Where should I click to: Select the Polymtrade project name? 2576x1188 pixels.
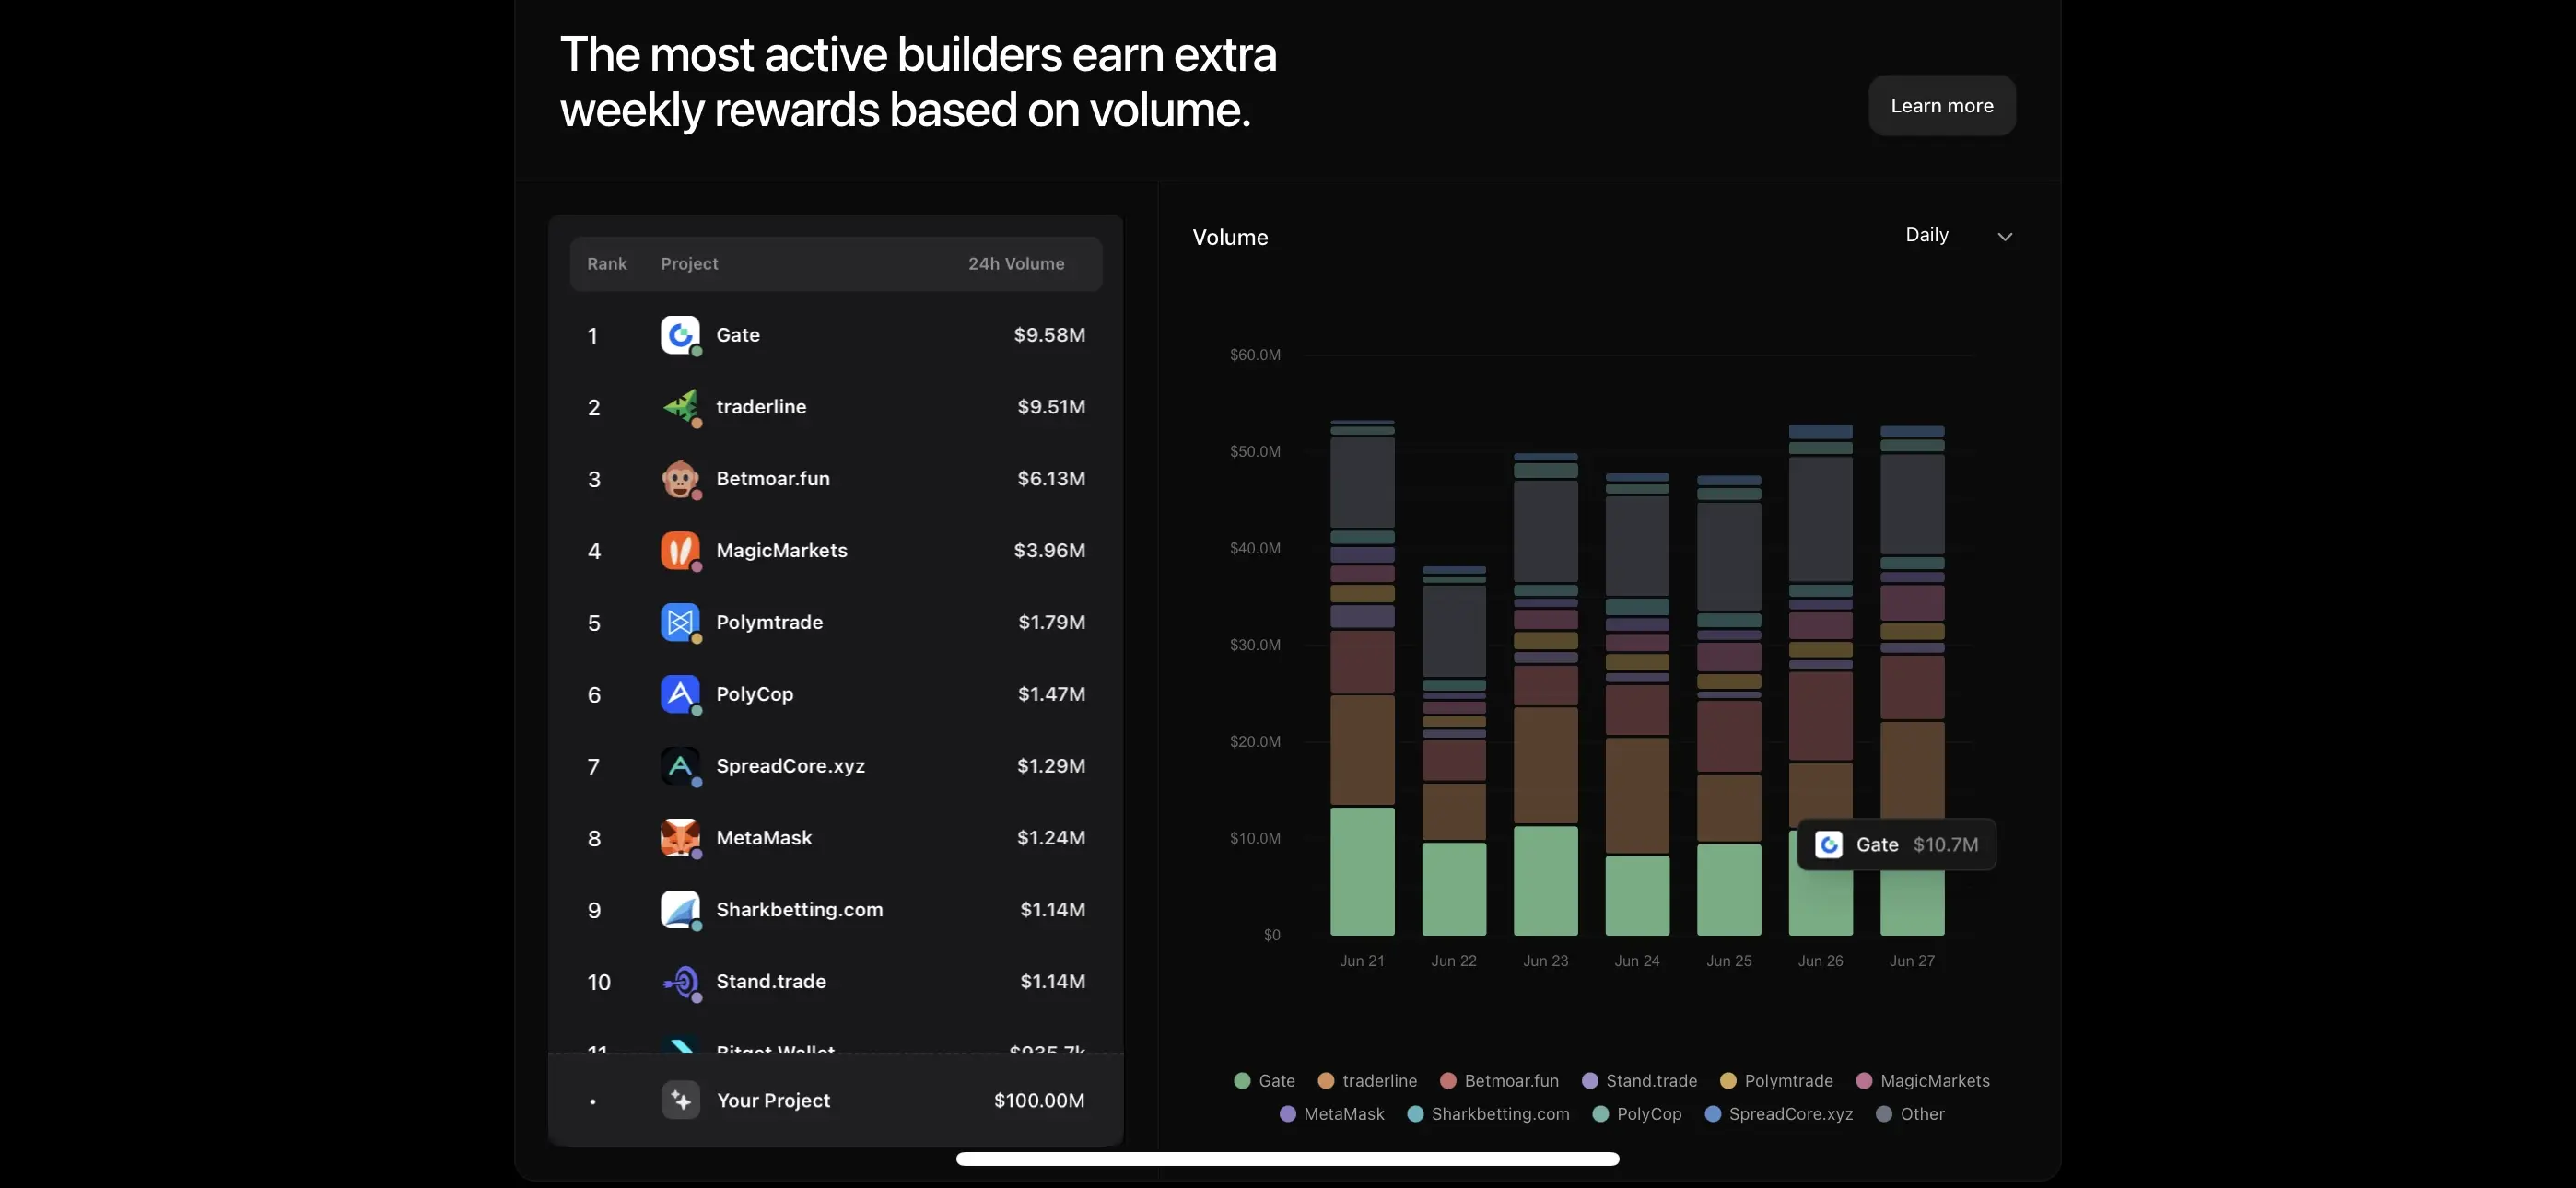(770, 623)
